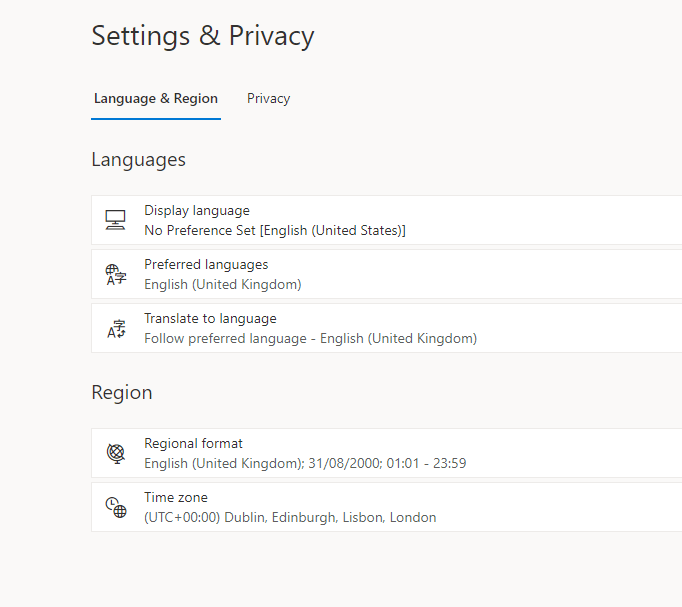682x607 pixels.
Task: Open the Preferred languages setting
Action: click(386, 274)
